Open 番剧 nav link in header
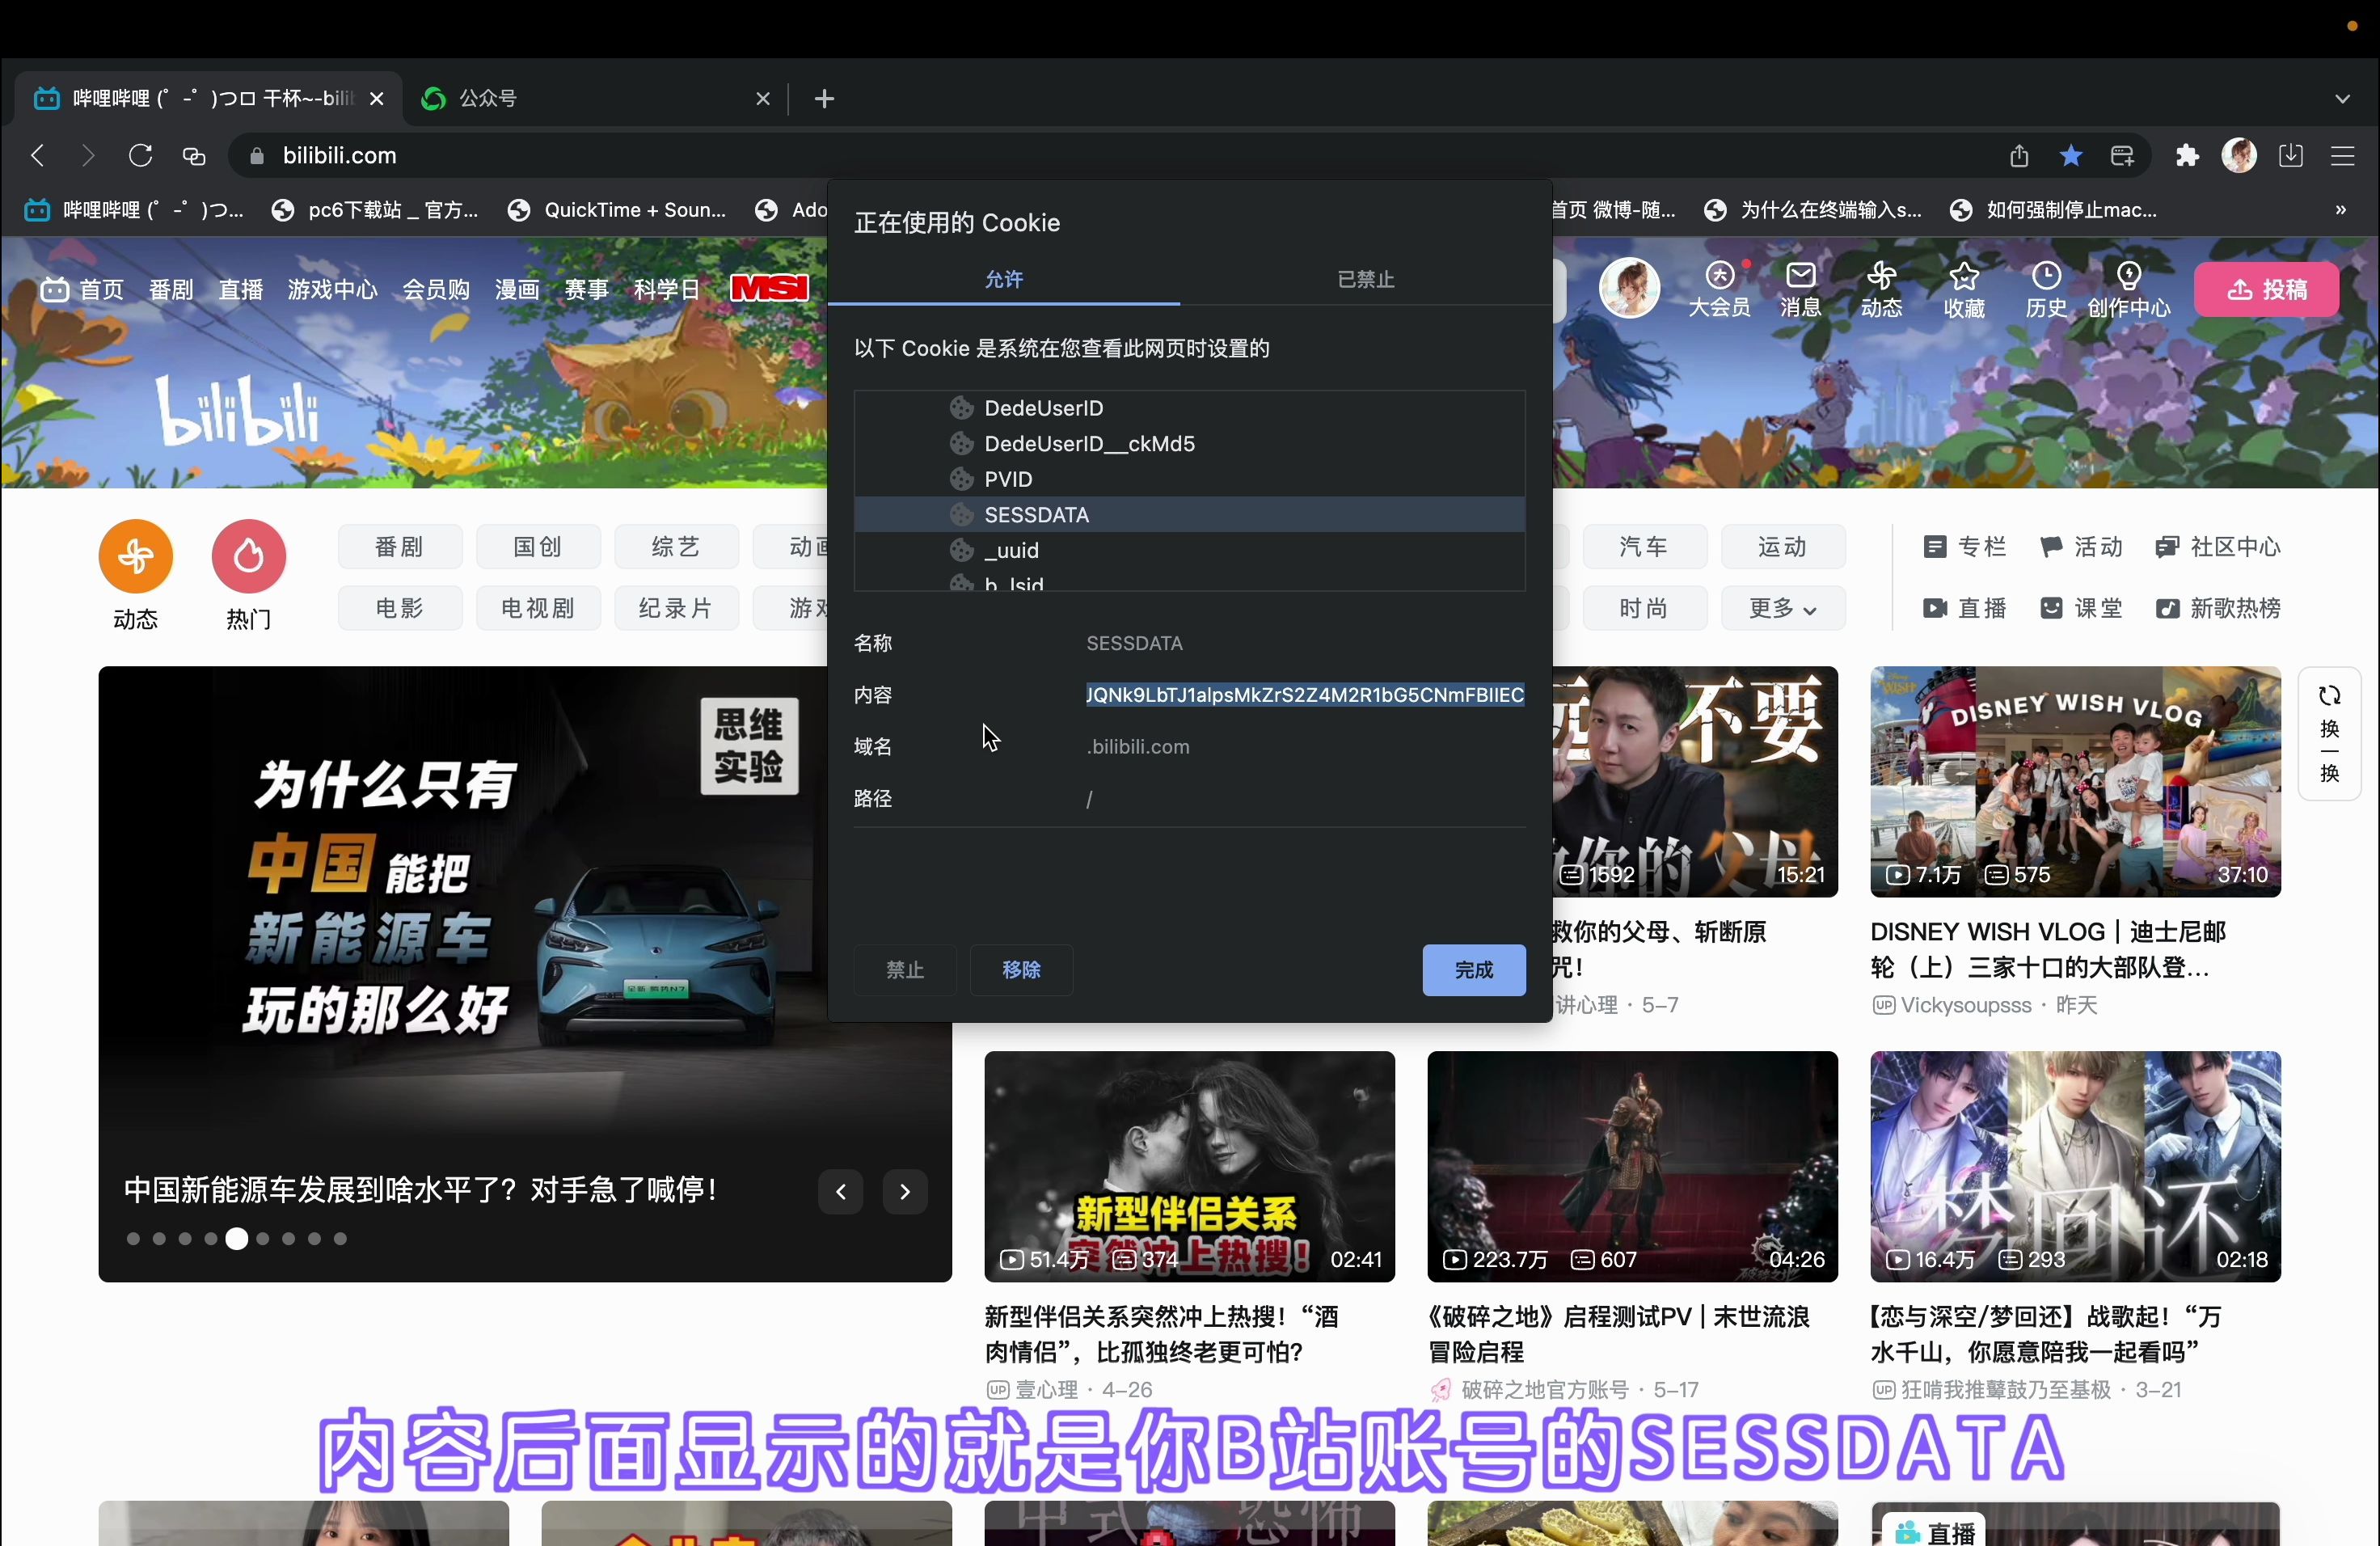The image size is (2380, 1546). 171,290
